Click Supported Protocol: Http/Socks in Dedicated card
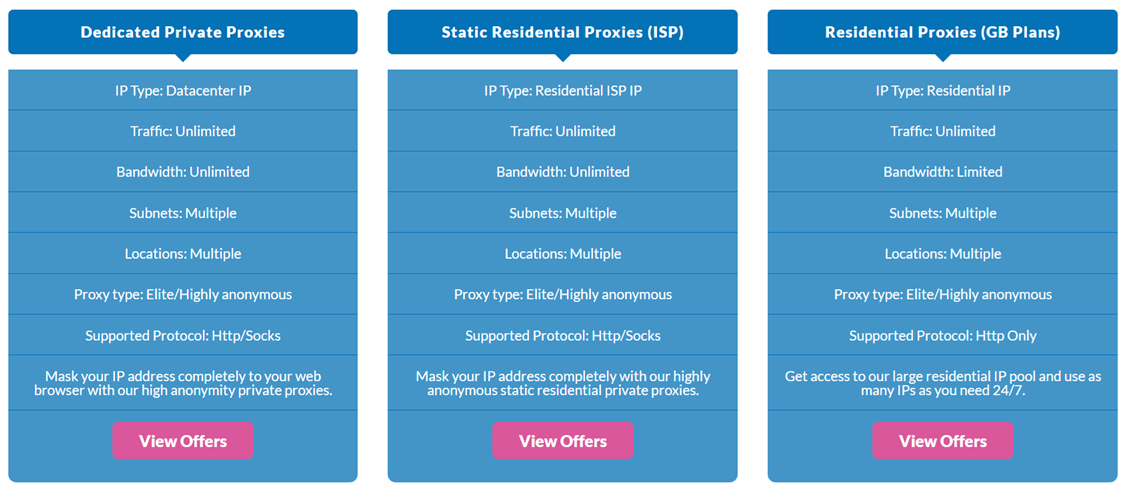 click(x=183, y=336)
